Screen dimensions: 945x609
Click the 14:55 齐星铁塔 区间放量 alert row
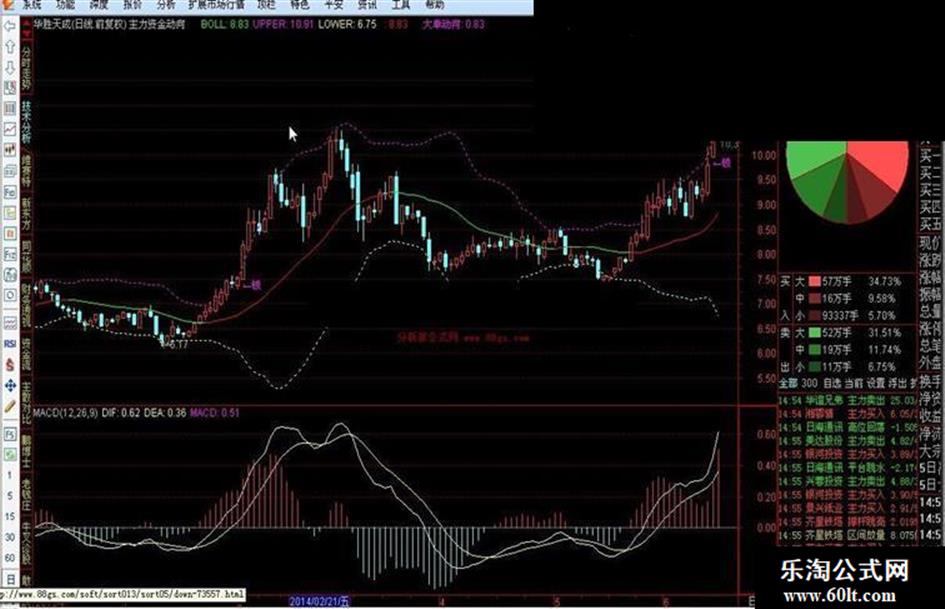point(847,535)
